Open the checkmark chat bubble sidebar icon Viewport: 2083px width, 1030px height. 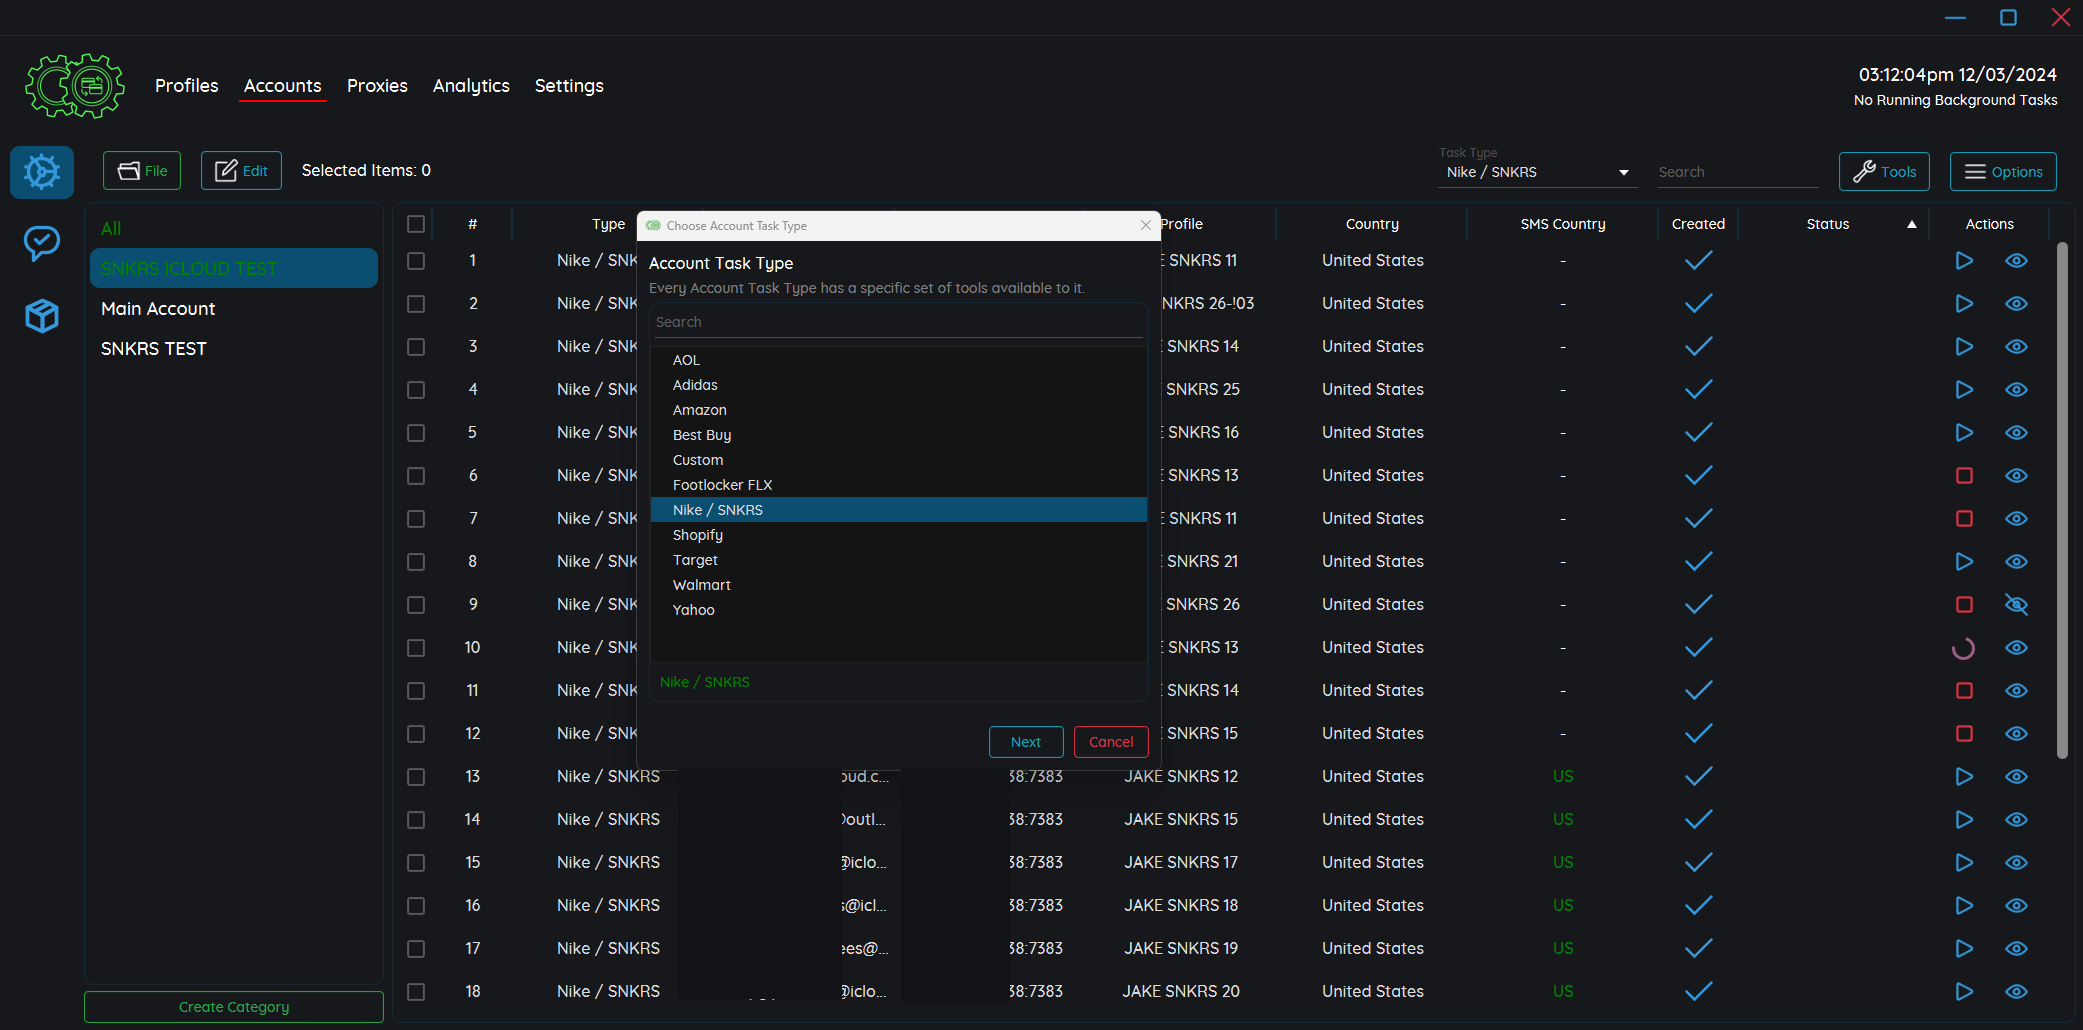42,243
